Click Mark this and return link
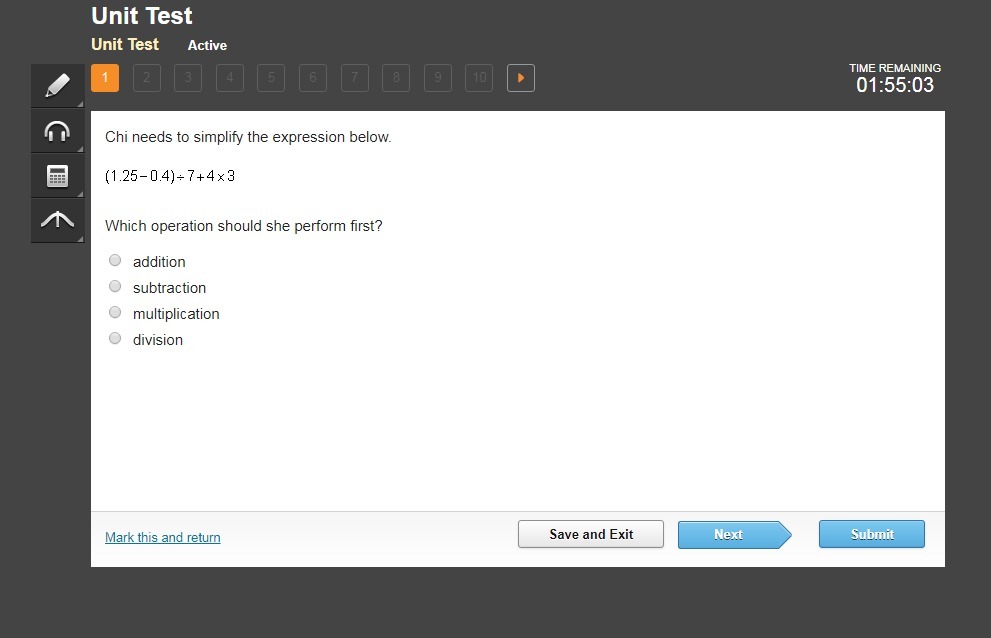 point(163,537)
